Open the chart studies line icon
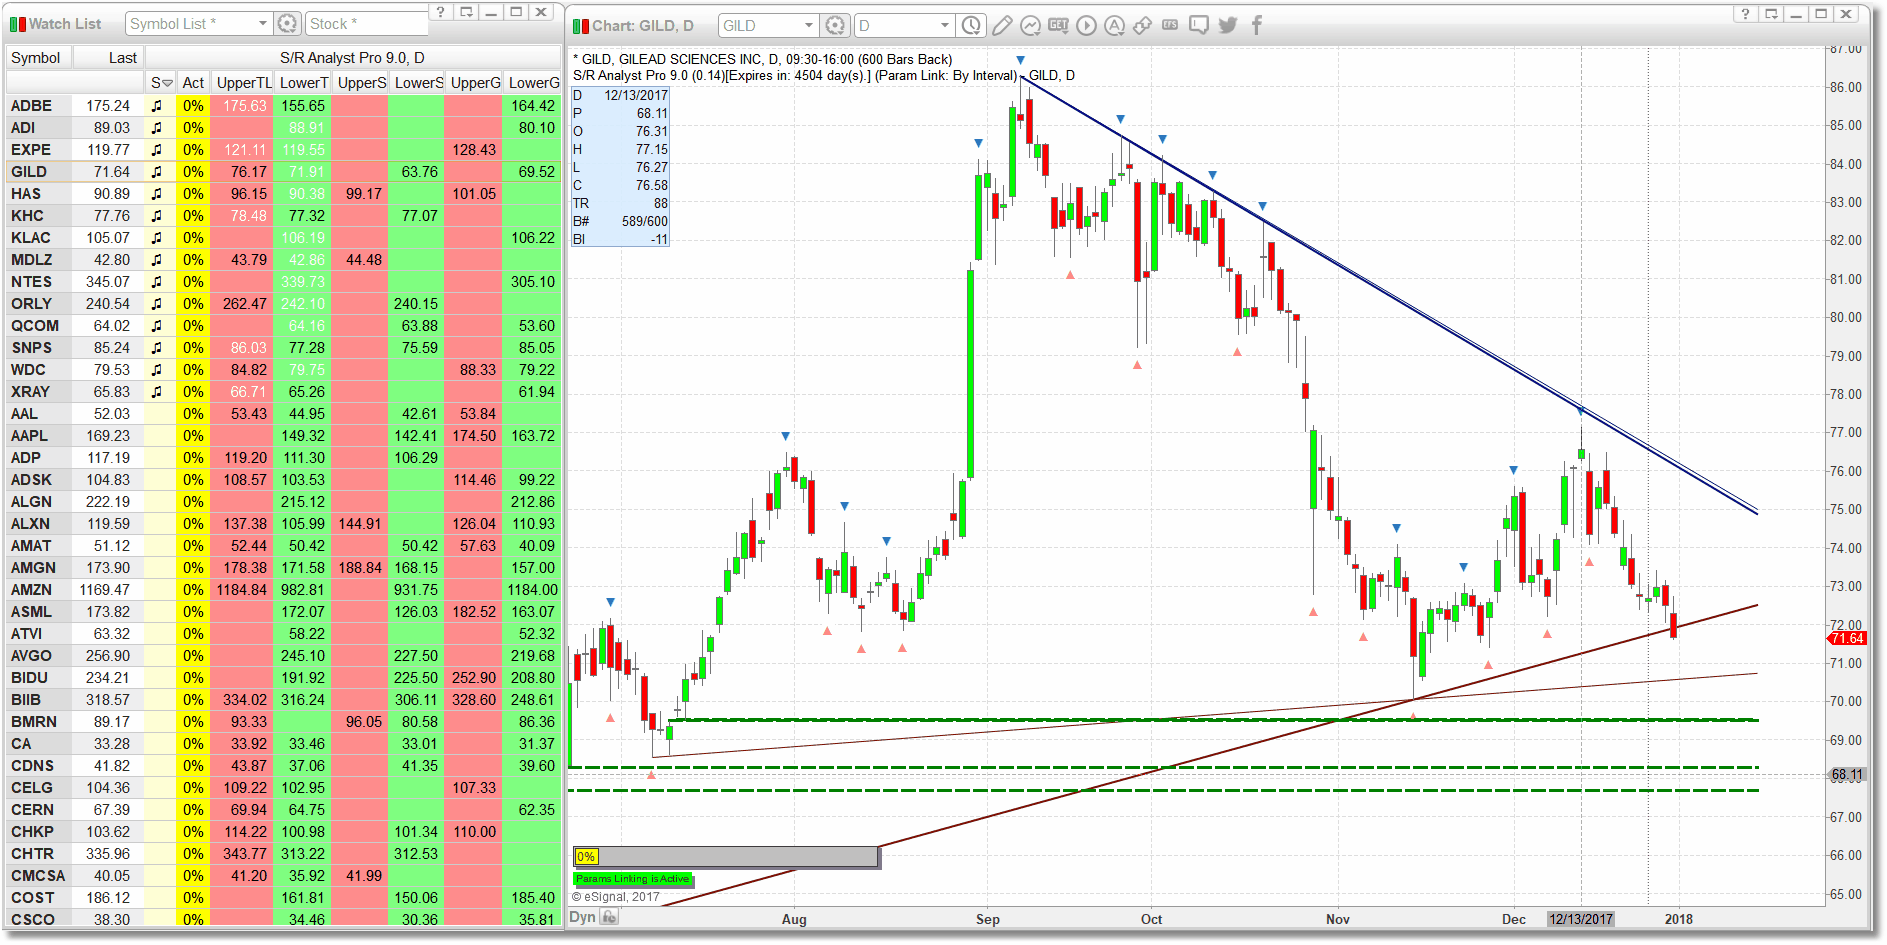1887x945 pixels. pos(1030,25)
